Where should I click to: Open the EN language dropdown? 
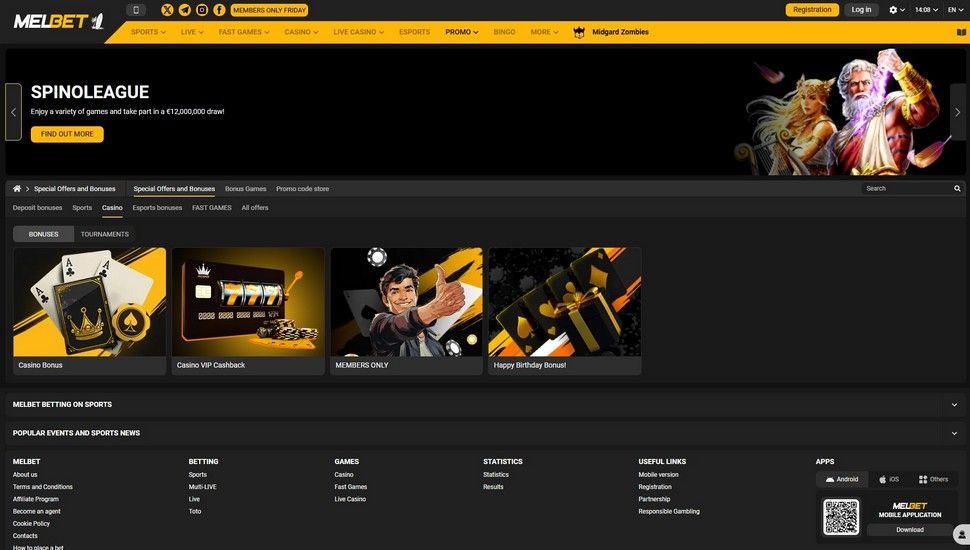point(955,10)
